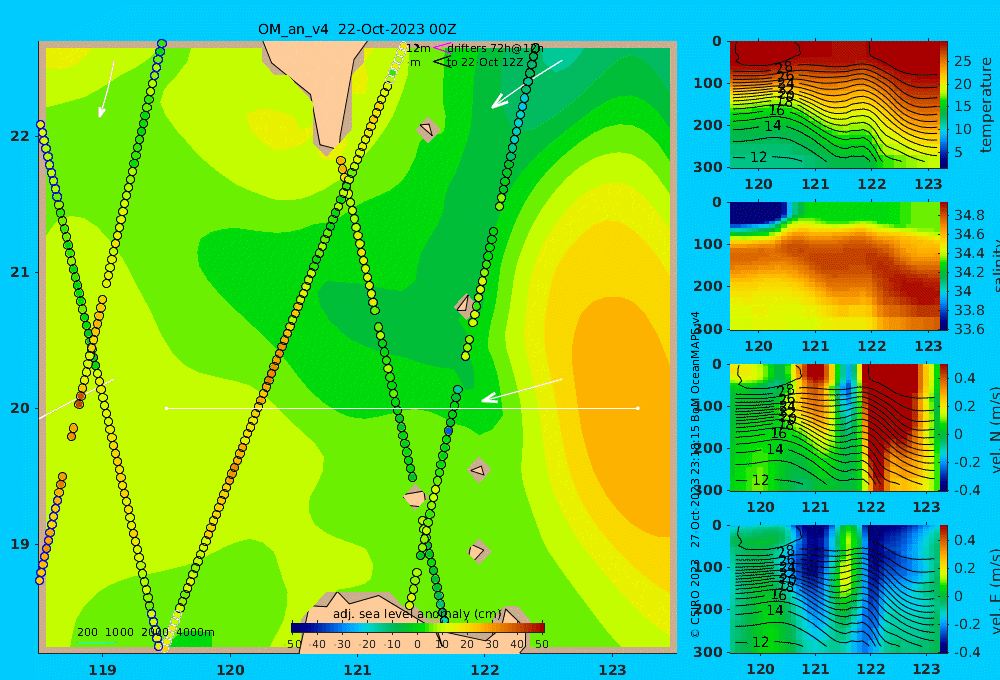1000x680 pixels.
Task: Click the northward velocity section panel
Action: [834, 427]
